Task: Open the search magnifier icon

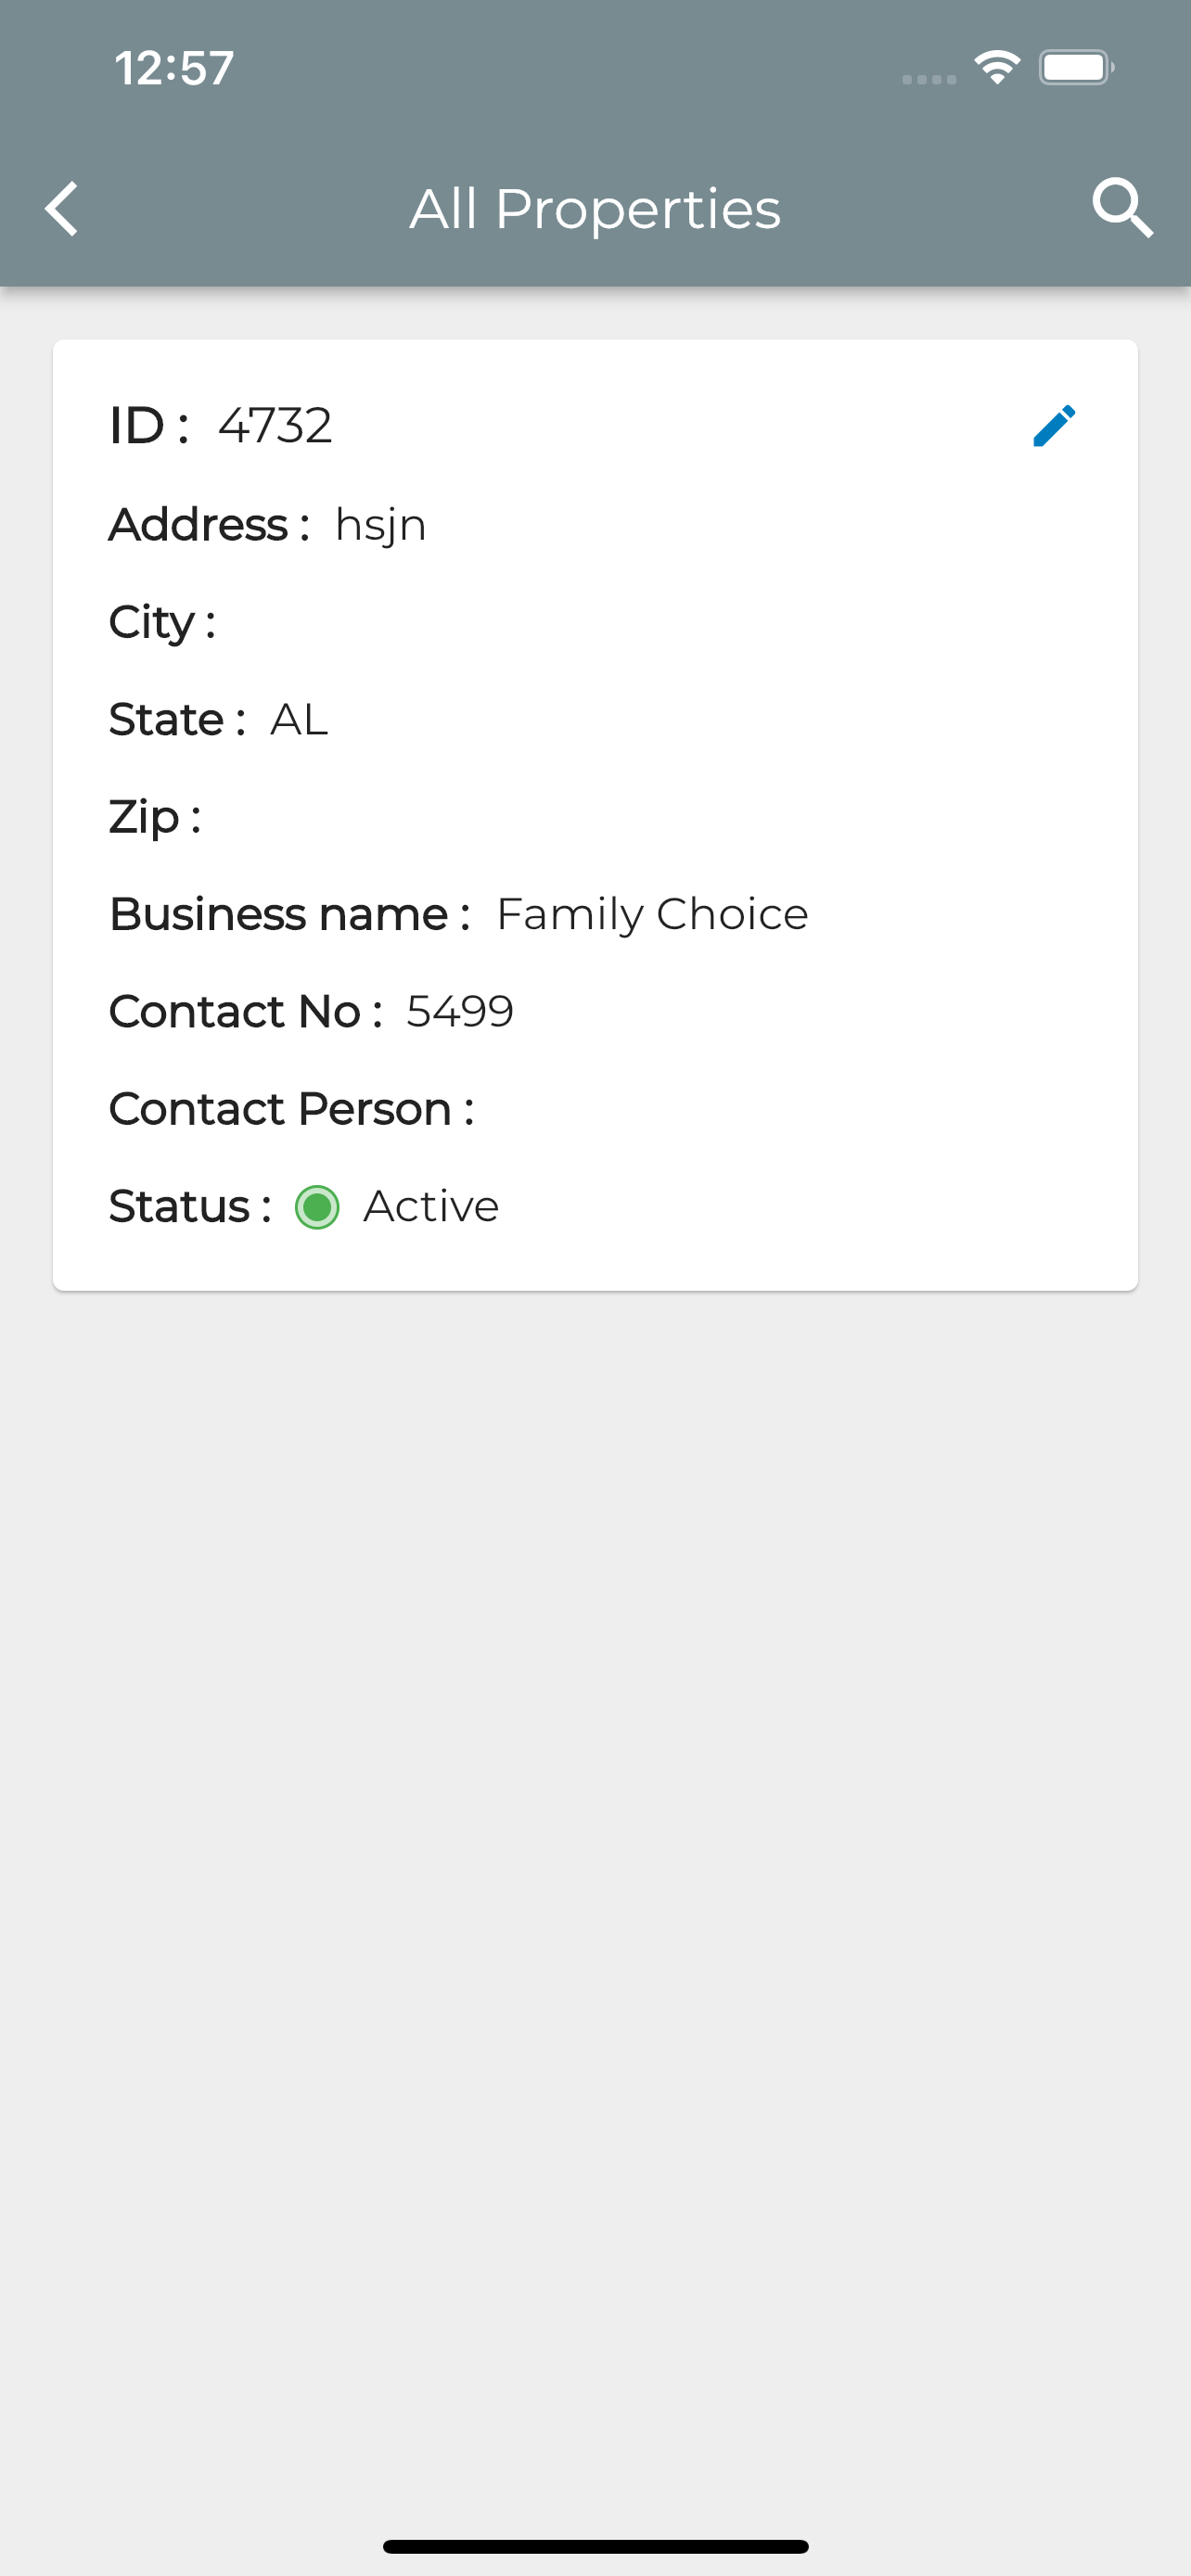Action: click(x=1122, y=209)
